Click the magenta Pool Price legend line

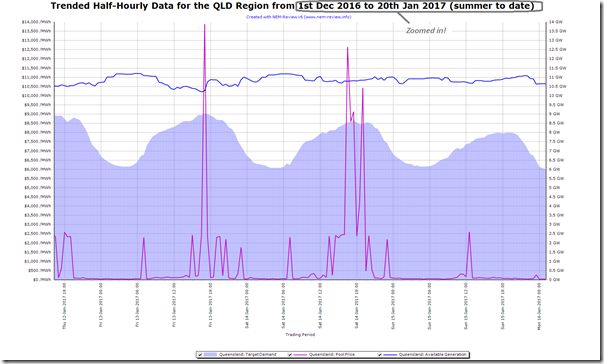[x=300, y=355]
